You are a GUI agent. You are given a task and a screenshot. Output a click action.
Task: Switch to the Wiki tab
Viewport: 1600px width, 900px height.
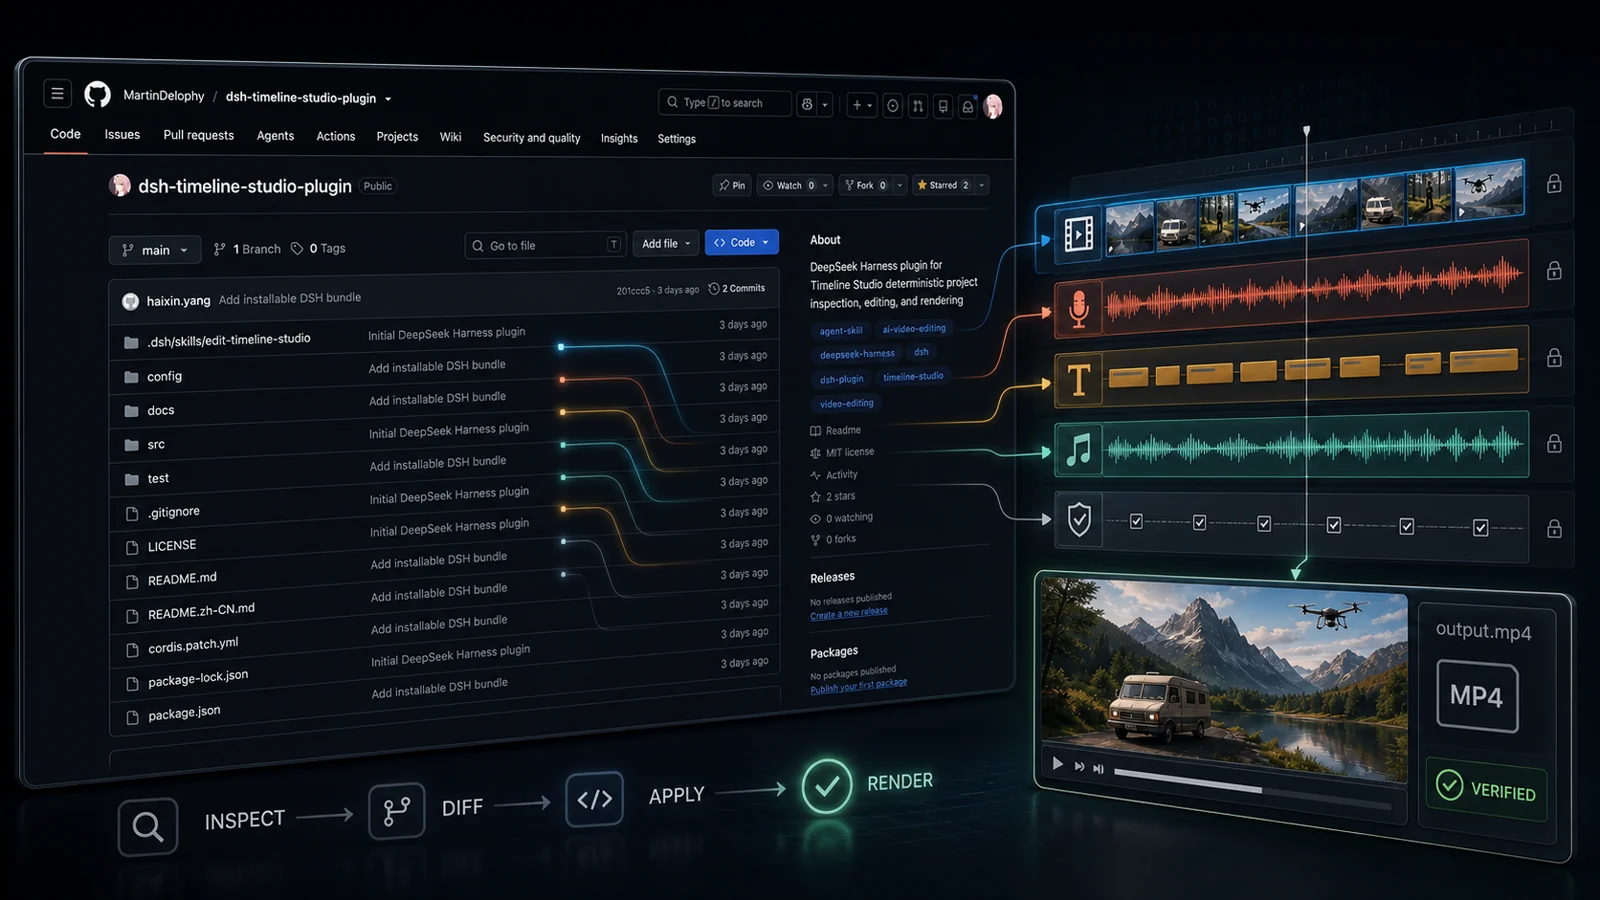(451, 137)
